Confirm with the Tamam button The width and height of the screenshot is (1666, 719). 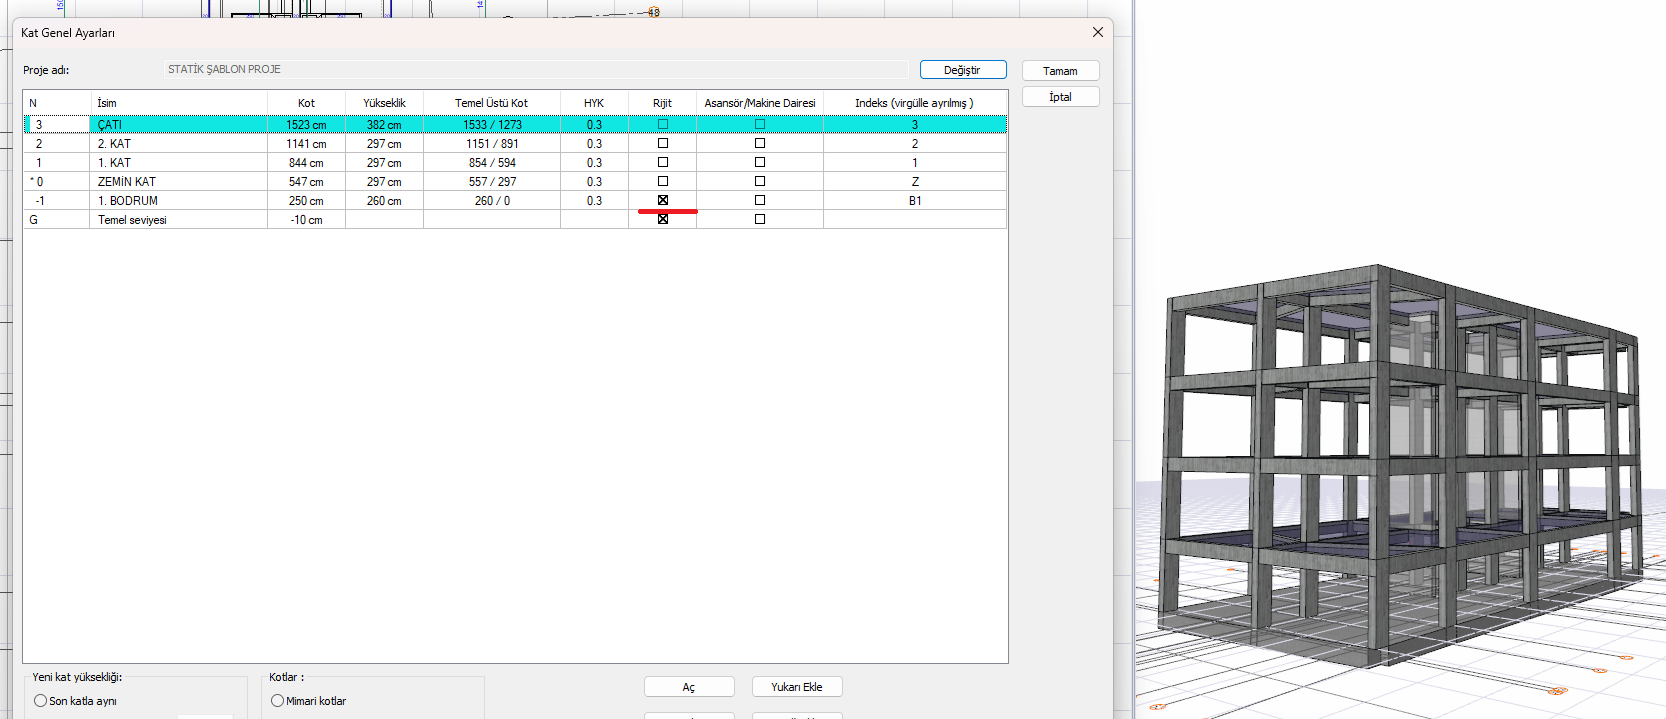(x=1060, y=71)
